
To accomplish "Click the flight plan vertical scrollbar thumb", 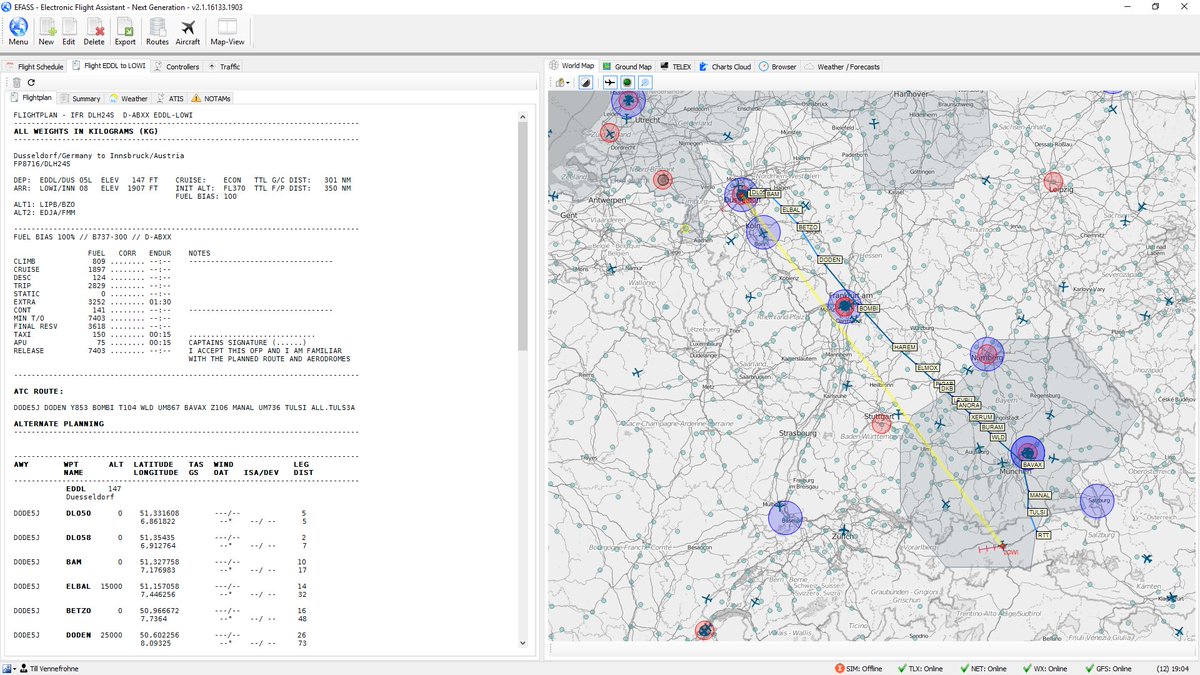I will click(522, 235).
